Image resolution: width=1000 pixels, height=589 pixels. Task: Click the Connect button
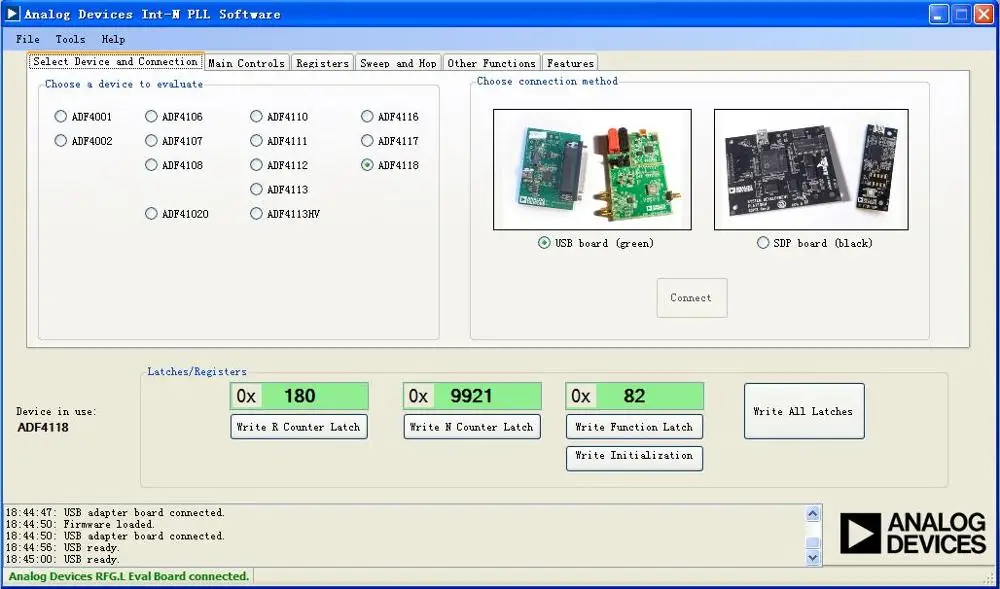(692, 298)
